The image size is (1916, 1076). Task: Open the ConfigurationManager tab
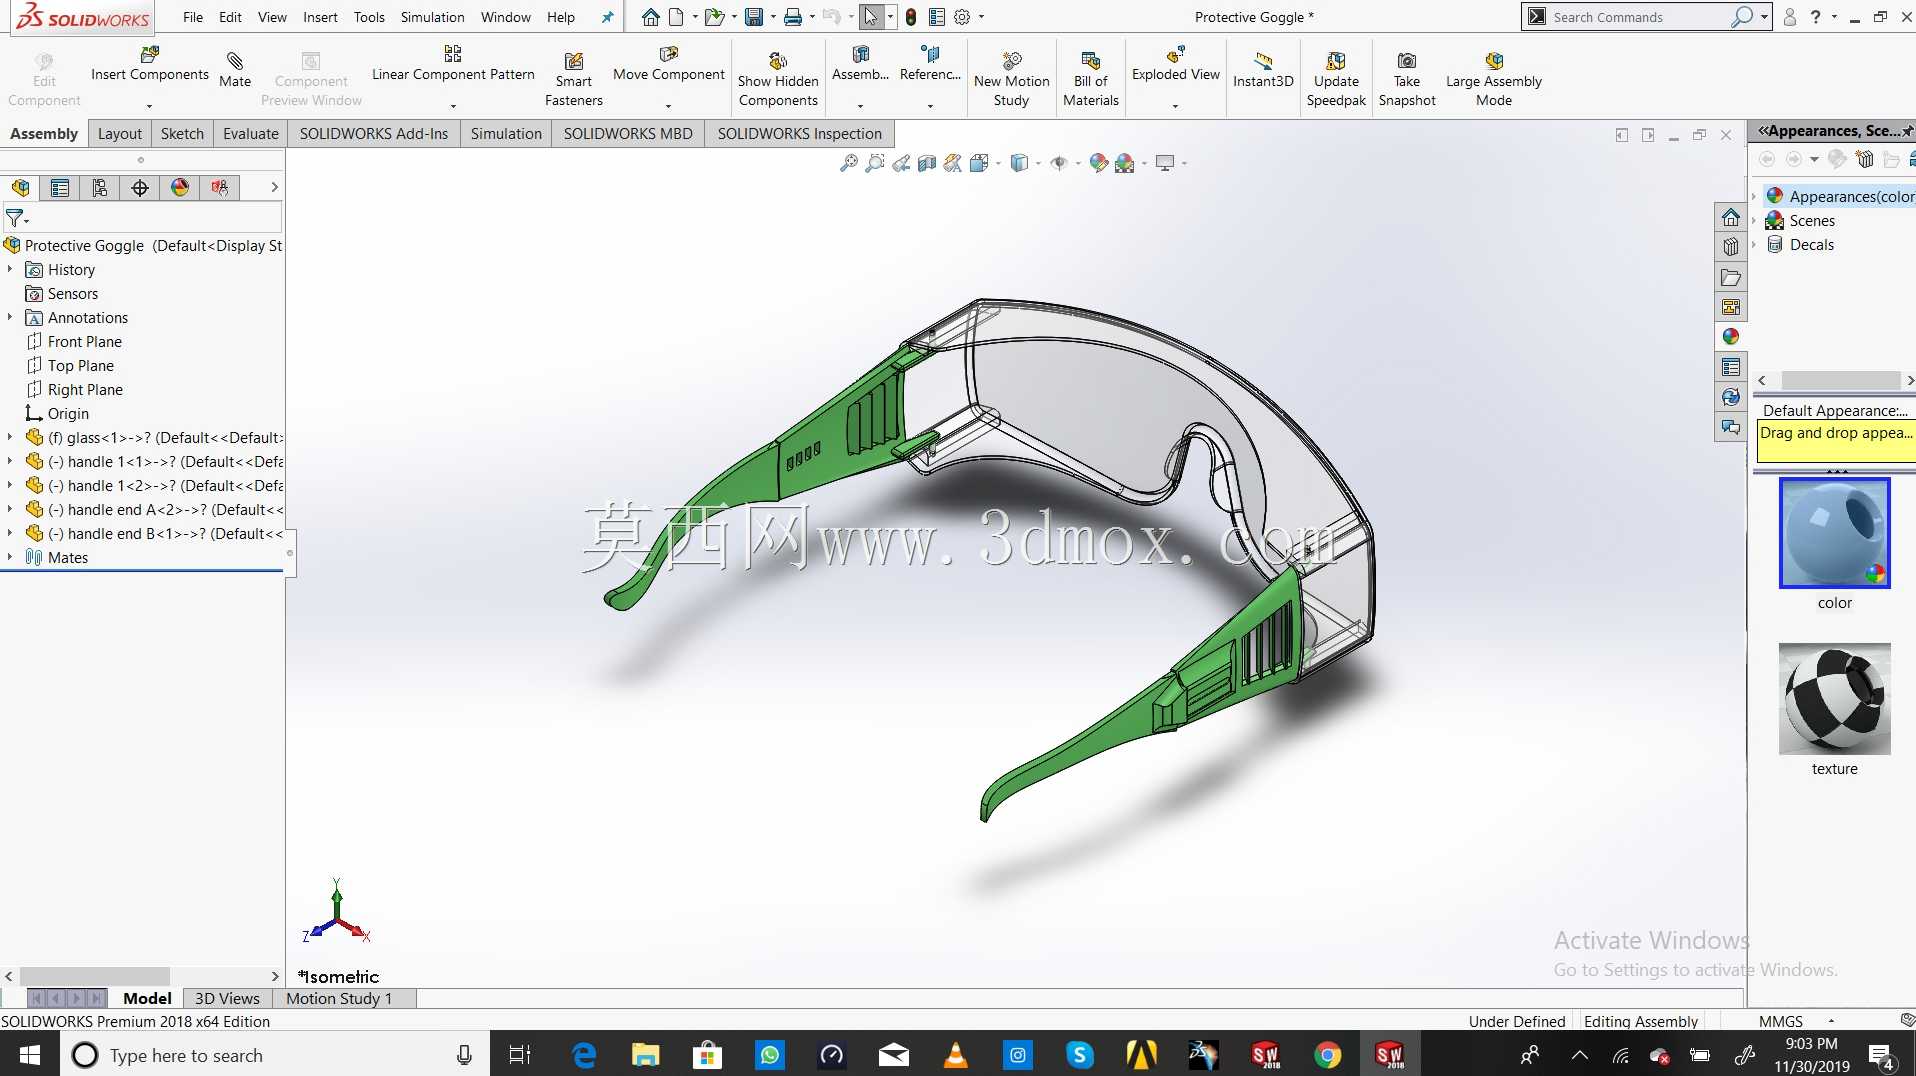(x=100, y=187)
